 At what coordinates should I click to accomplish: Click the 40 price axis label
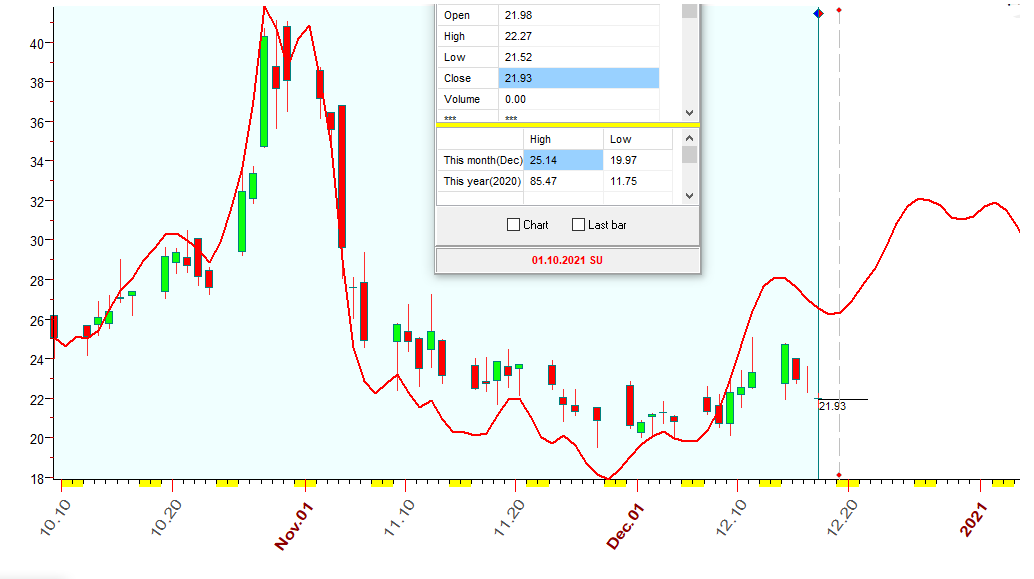37,44
